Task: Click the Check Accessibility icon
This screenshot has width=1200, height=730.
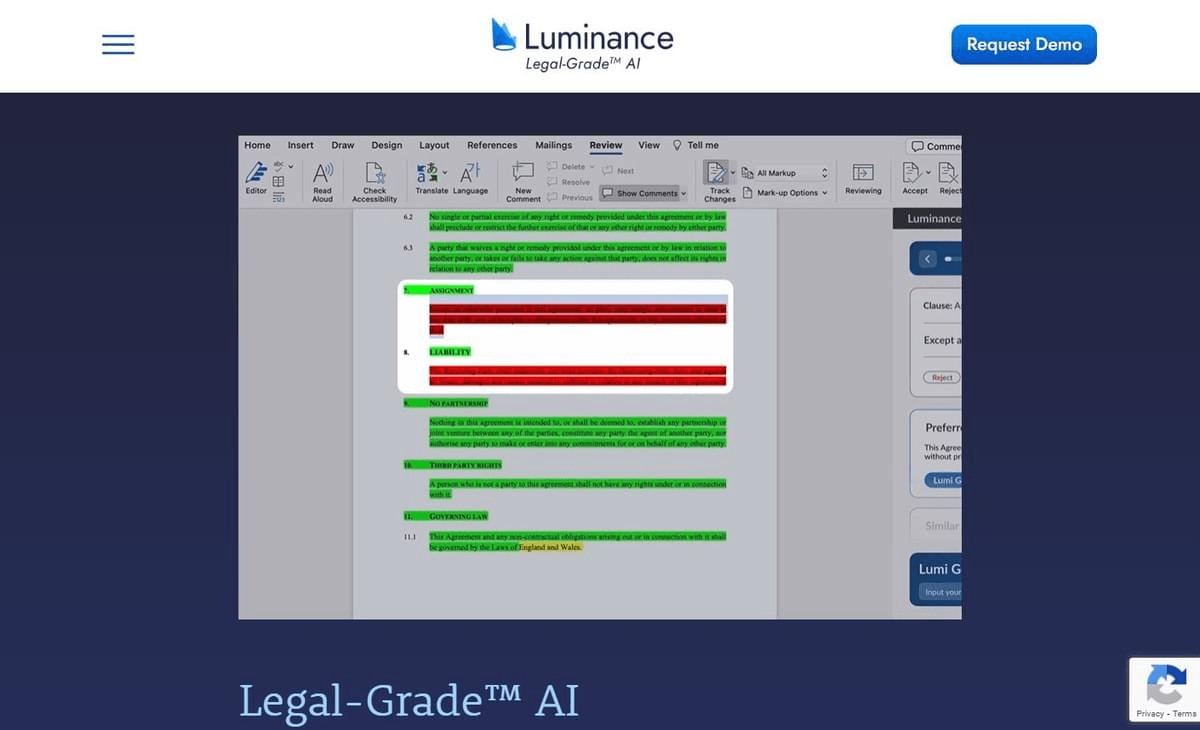Action: pyautogui.click(x=374, y=173)
